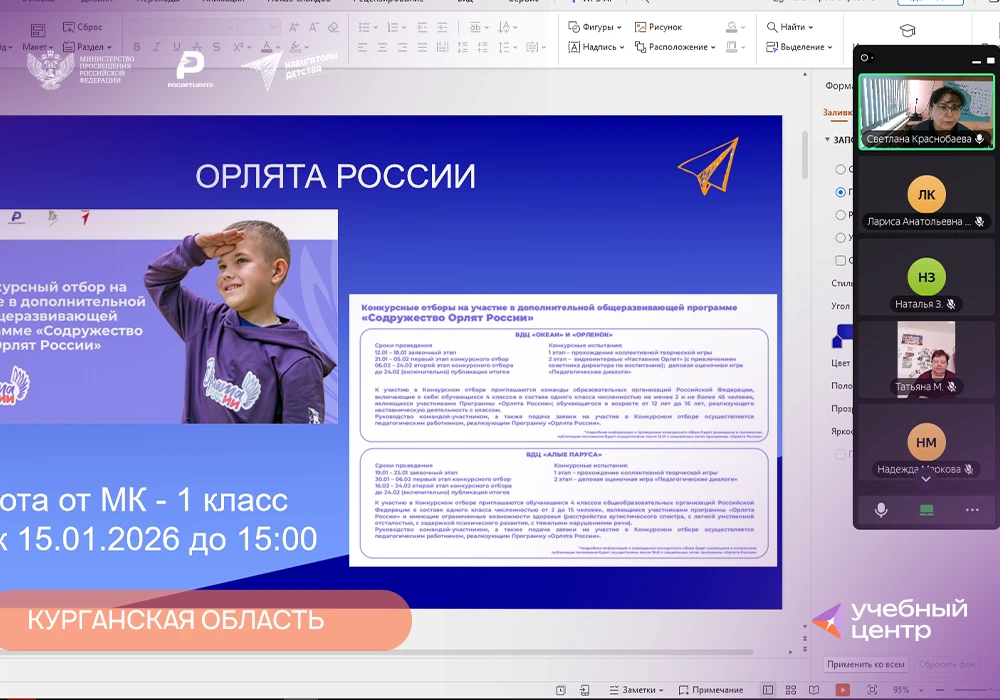Click the green screen share icon
This screenshot has height=700, width=1000.
pyautogui.click(x=927, y=510)
